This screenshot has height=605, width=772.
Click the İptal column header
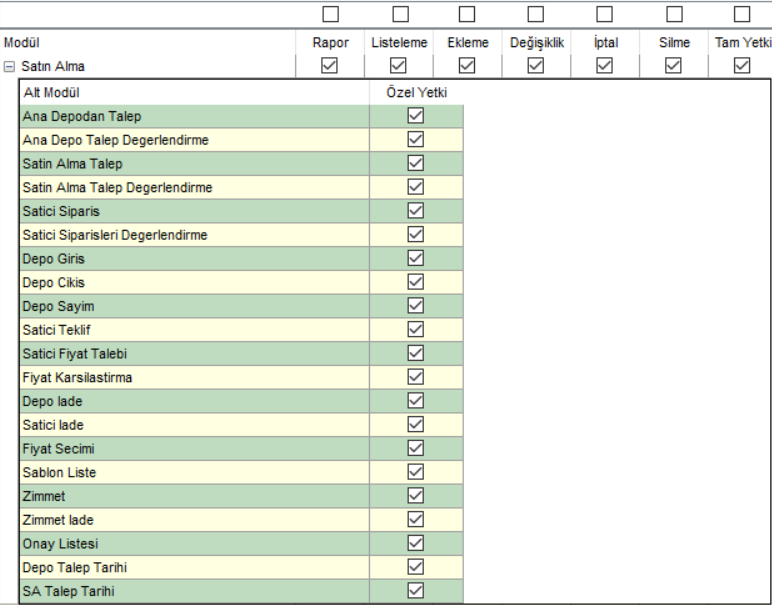point(606,43)
